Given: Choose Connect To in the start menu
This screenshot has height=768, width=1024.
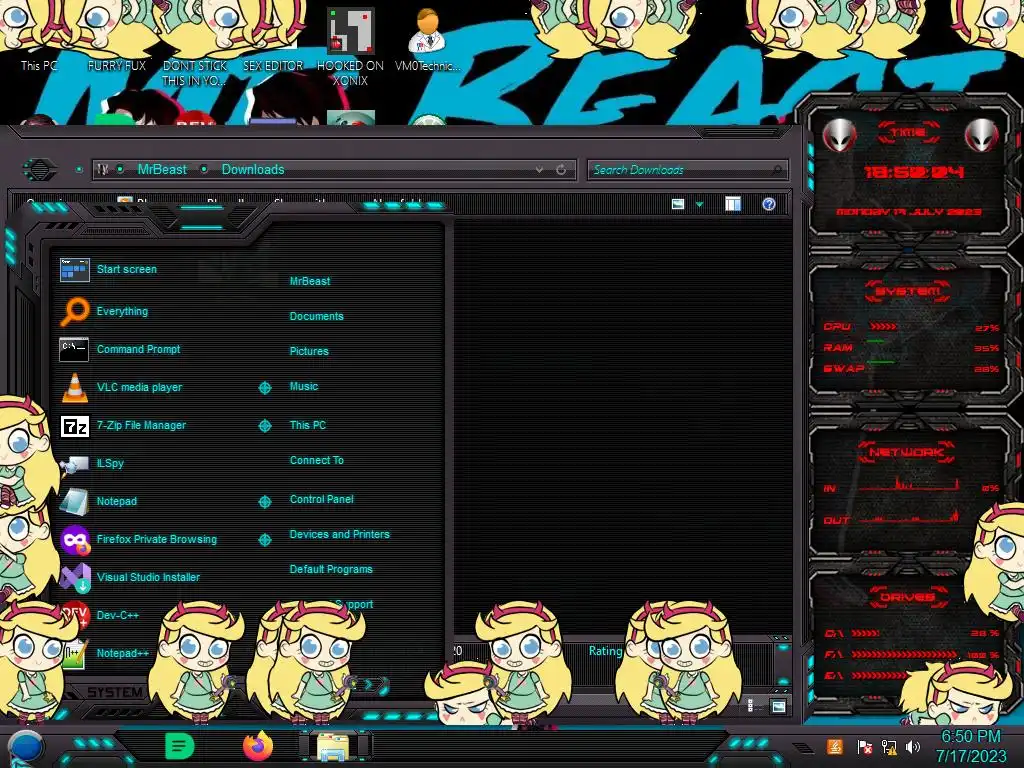Looking at the screenshot, I should (x=316, y=460).
